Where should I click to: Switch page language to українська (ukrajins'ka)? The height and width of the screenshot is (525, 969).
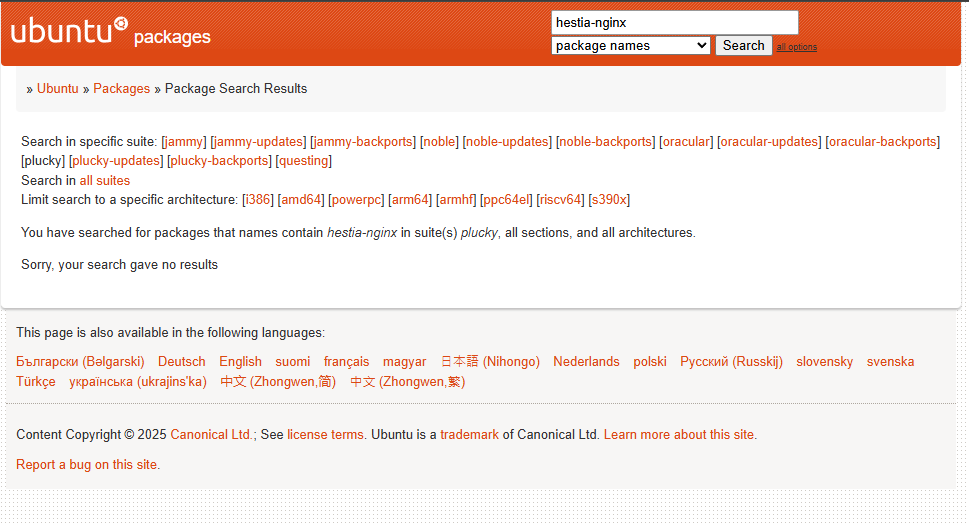tap(138, 381)
